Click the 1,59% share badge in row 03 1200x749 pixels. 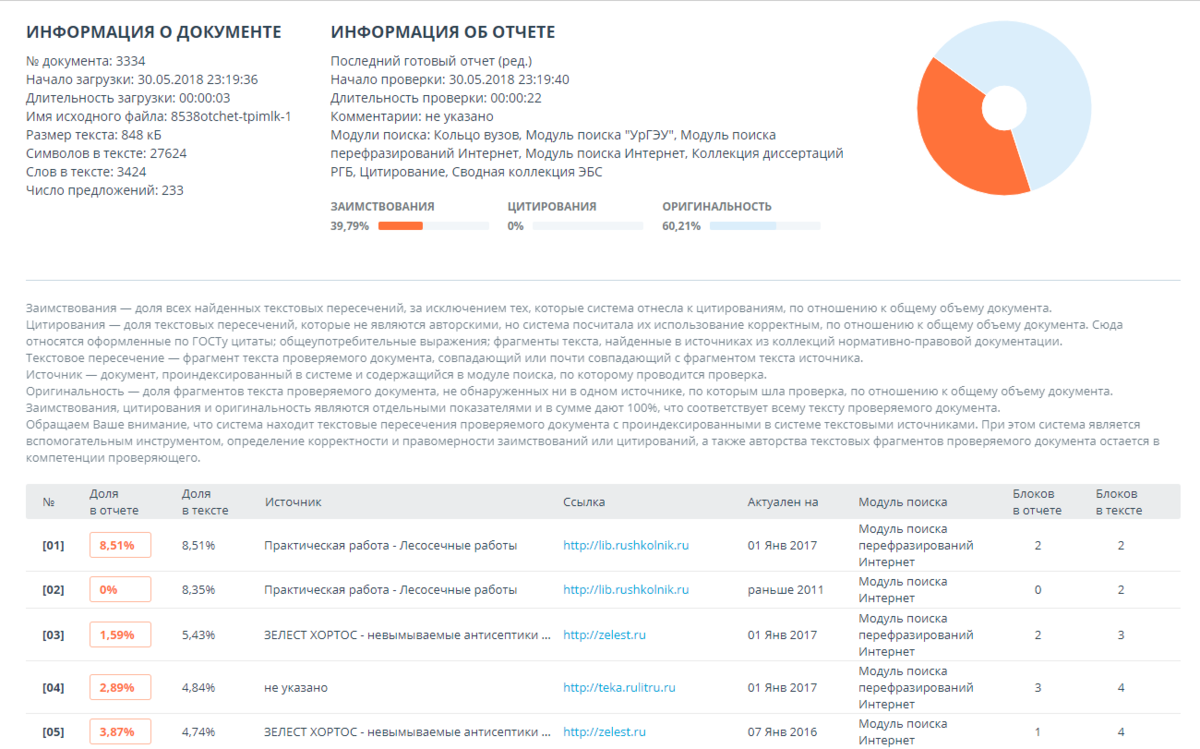pyautogui.click(x=120, y=635)
